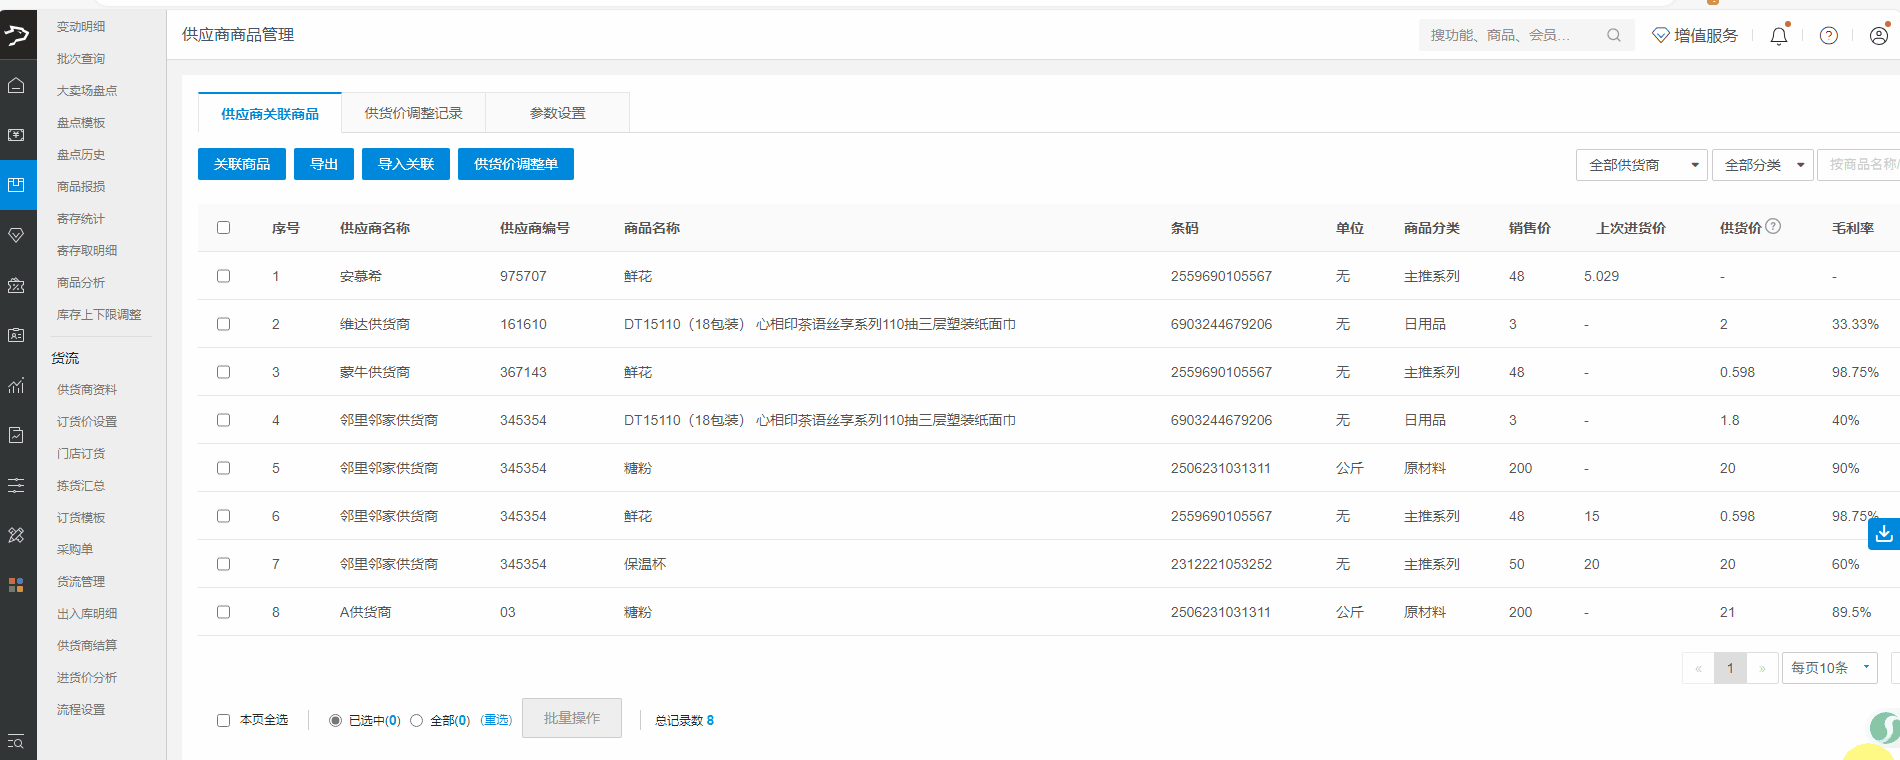Open 商品报损 in the side menu
Screen dimensions: 1900x760
pyautogui.click(x=81, y=187)
